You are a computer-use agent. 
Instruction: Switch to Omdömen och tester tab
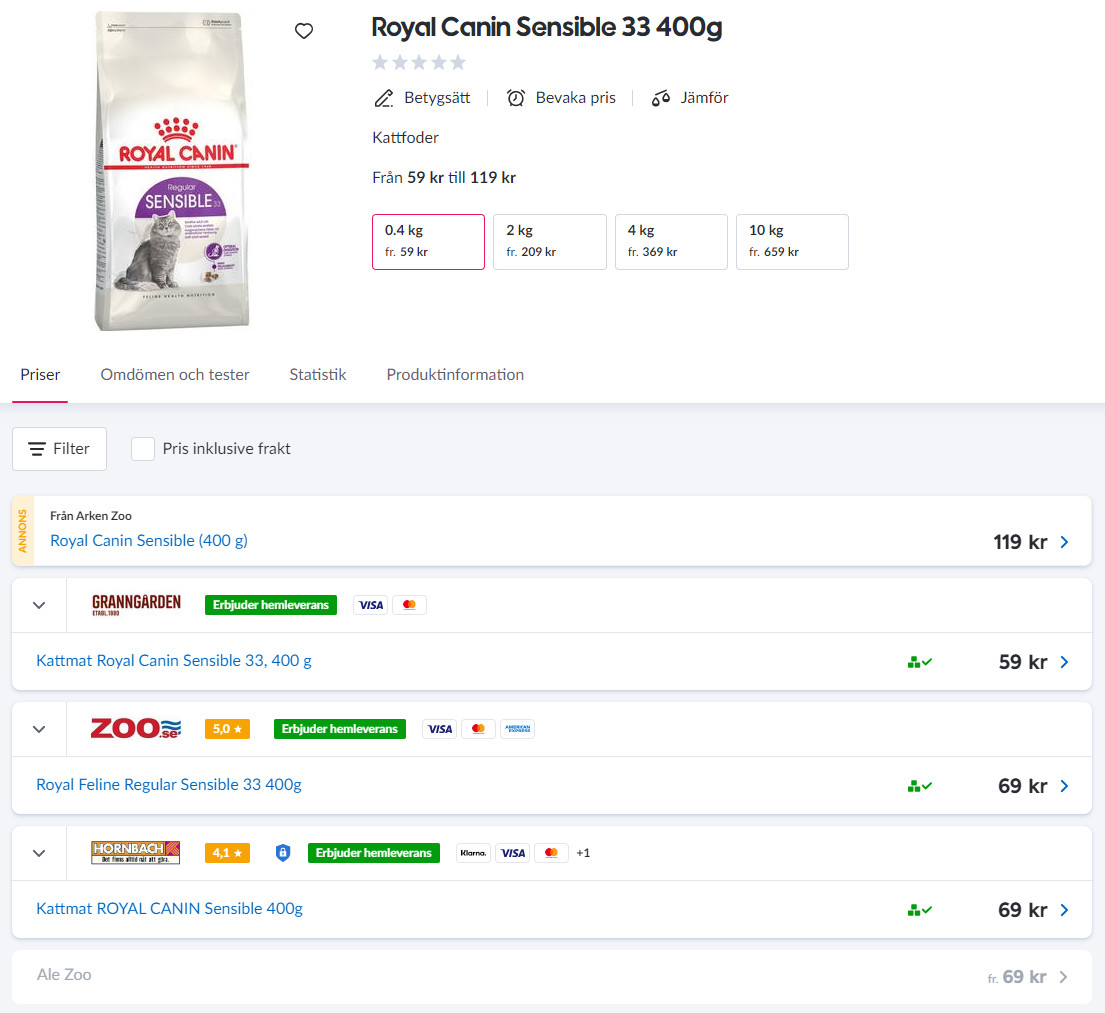click(175, 375)
